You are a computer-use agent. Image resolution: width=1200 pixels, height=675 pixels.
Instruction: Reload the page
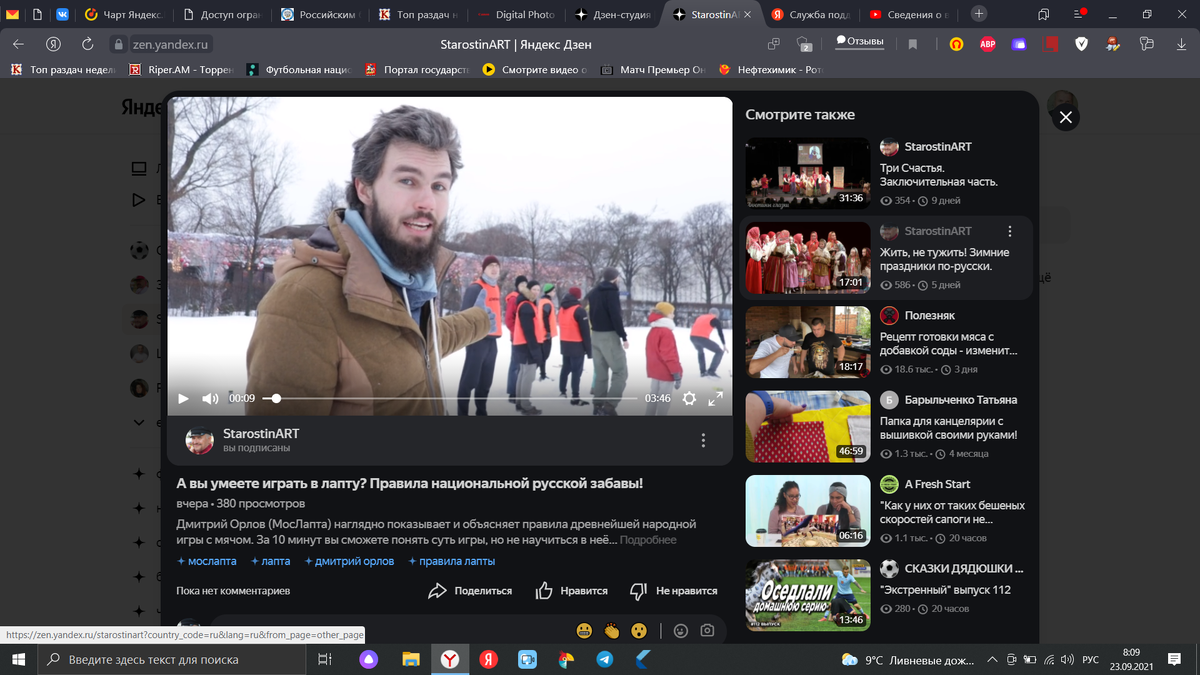click(88, 44)
